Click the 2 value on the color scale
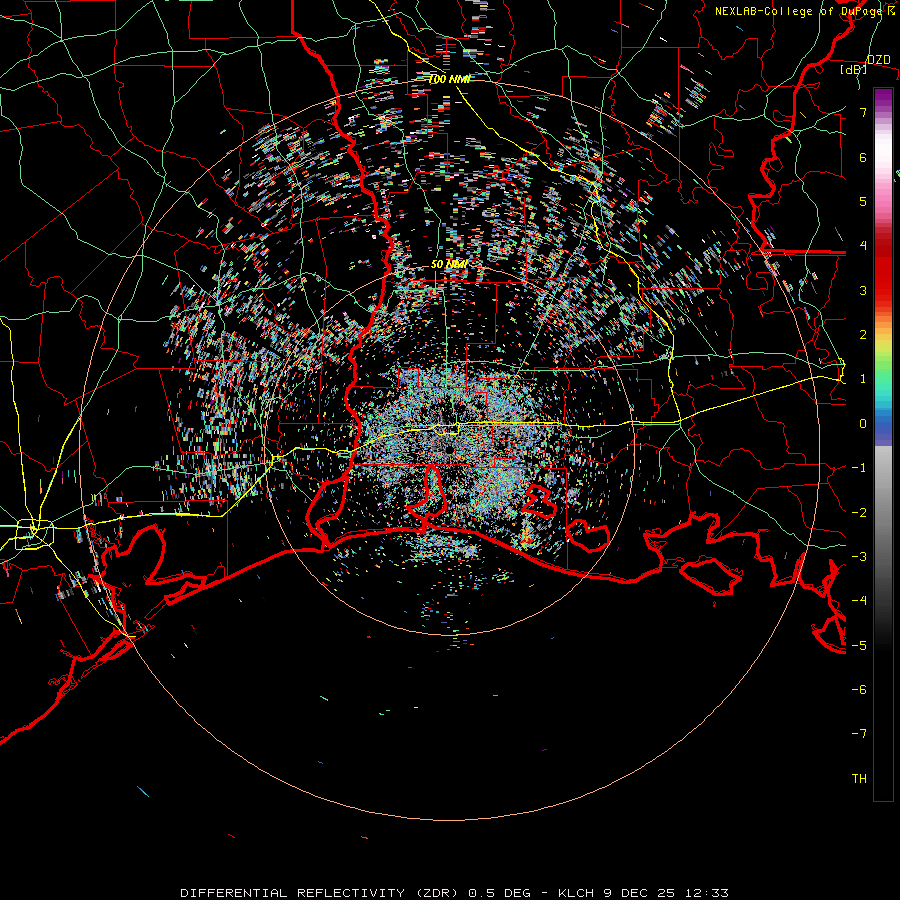Screen dimensions: 900x900 [x=863, y=335]
